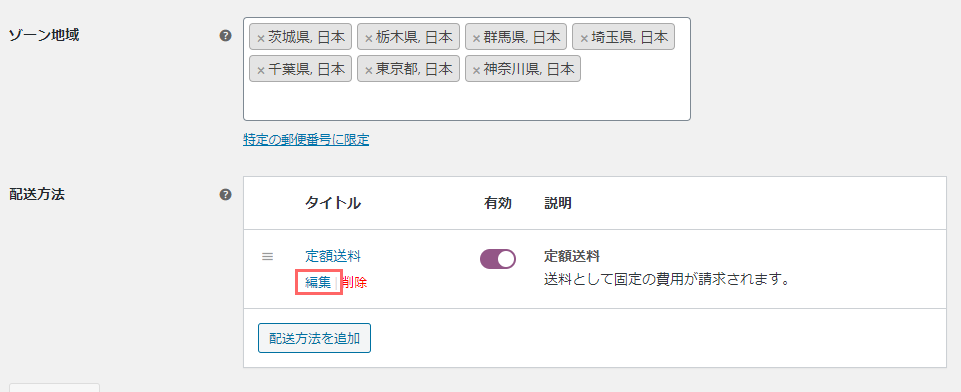
Task: Remove 神奈川県, 日本 tag with its x icon
Action: pos(476,70)
